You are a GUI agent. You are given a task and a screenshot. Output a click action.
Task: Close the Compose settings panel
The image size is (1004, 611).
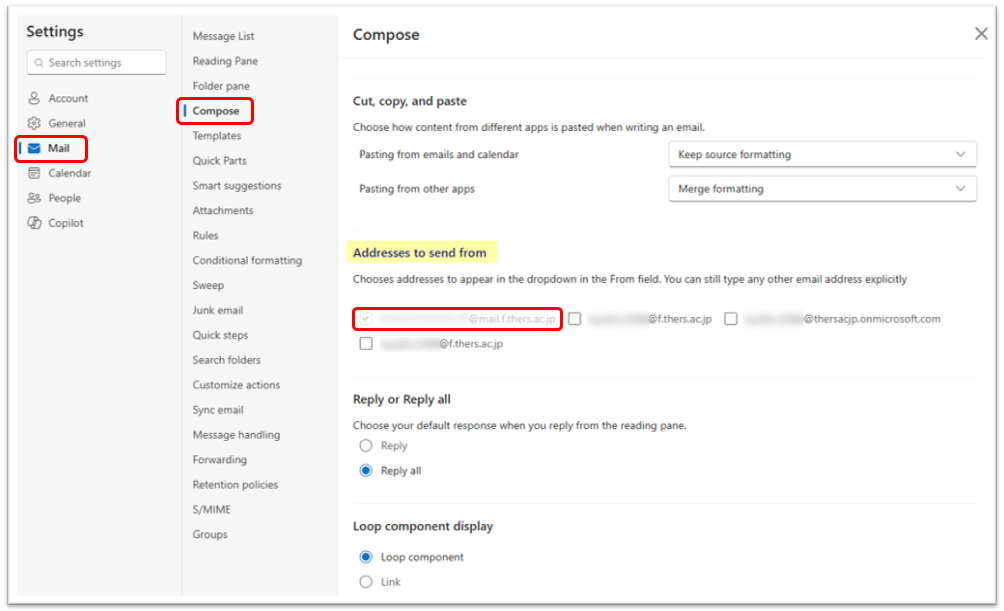pyautogui.click(x=981, y=33)
